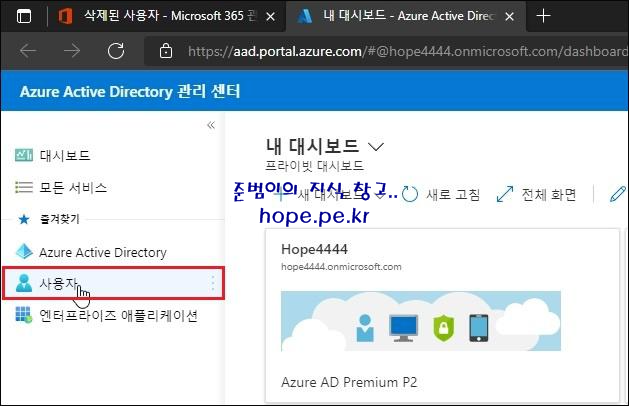
Task: Open 대시보드 in the sidebar
Action: pos(65,156)
